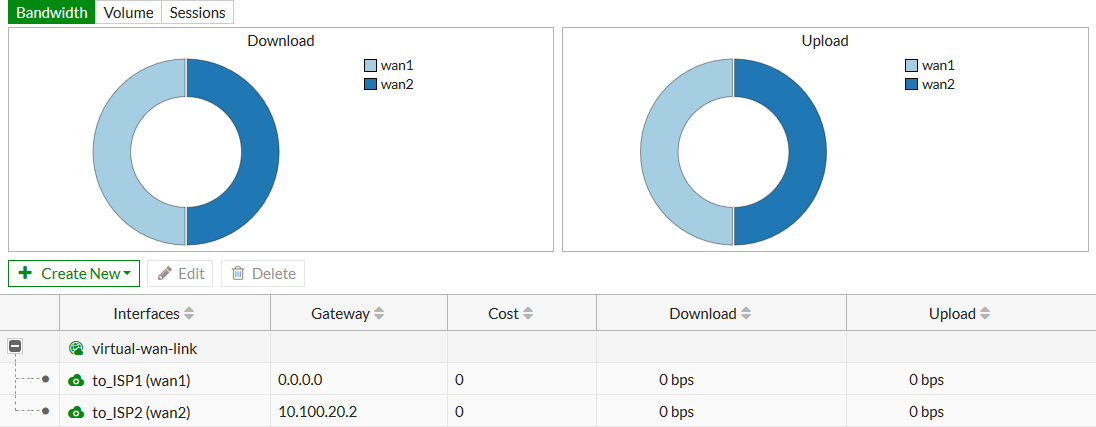
Task: Click the Gateway column header
Action: [359, 314]
